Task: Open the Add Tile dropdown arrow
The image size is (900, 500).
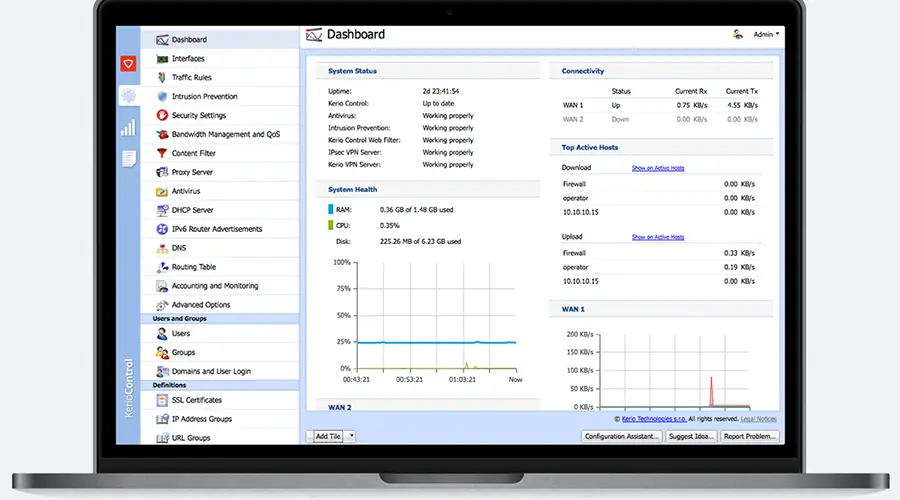Action: click(x=351, y=436)
